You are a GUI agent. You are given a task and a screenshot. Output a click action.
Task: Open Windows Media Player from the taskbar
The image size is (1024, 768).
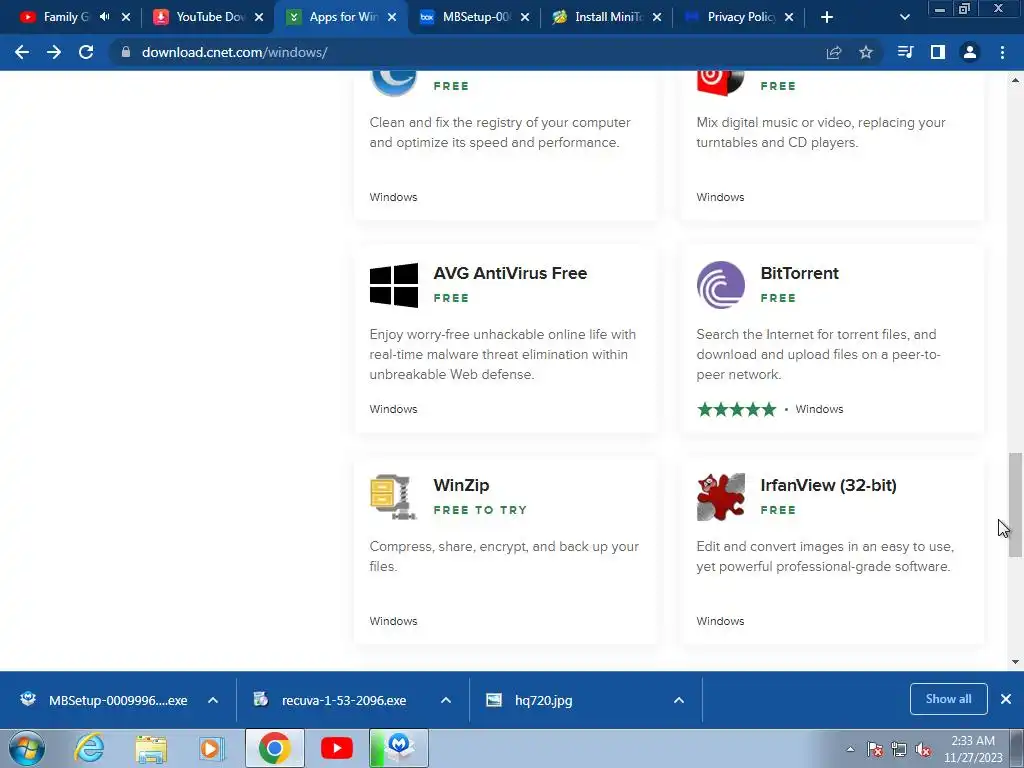211,748
